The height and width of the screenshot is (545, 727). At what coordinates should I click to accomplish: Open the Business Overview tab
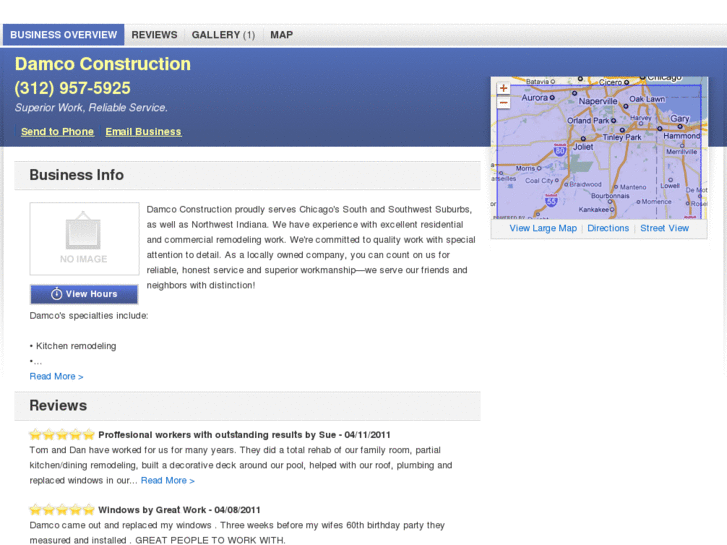coord(64,35)
